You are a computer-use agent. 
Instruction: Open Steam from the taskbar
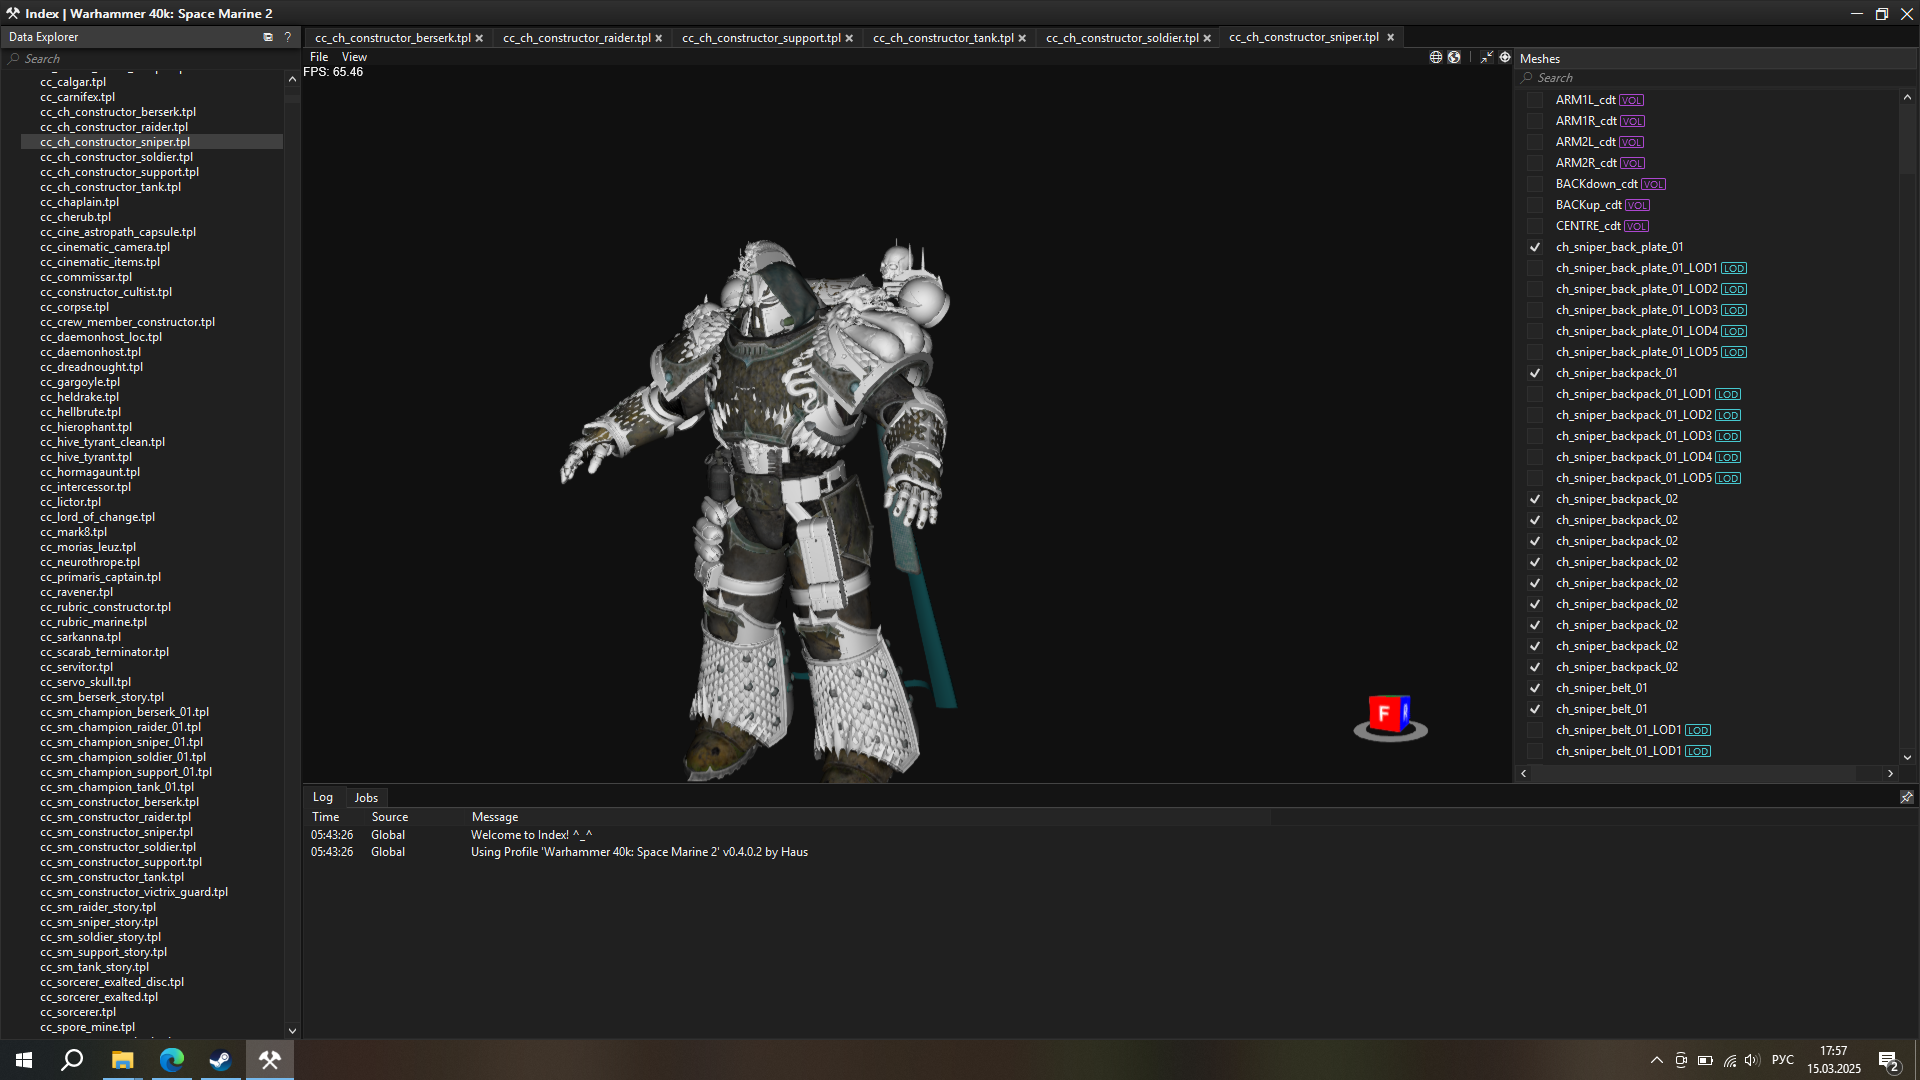[220, 1060]
